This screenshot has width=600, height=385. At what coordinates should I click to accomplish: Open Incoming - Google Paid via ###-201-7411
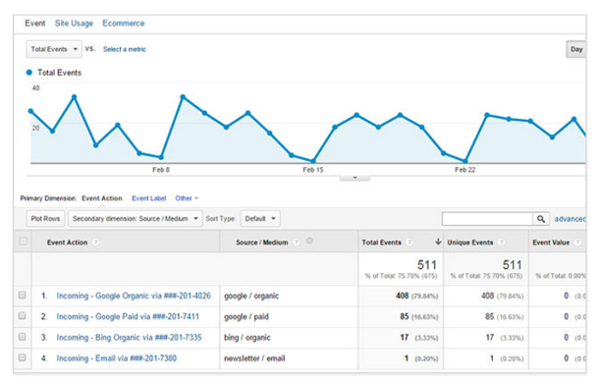click(x=128, y=316)
